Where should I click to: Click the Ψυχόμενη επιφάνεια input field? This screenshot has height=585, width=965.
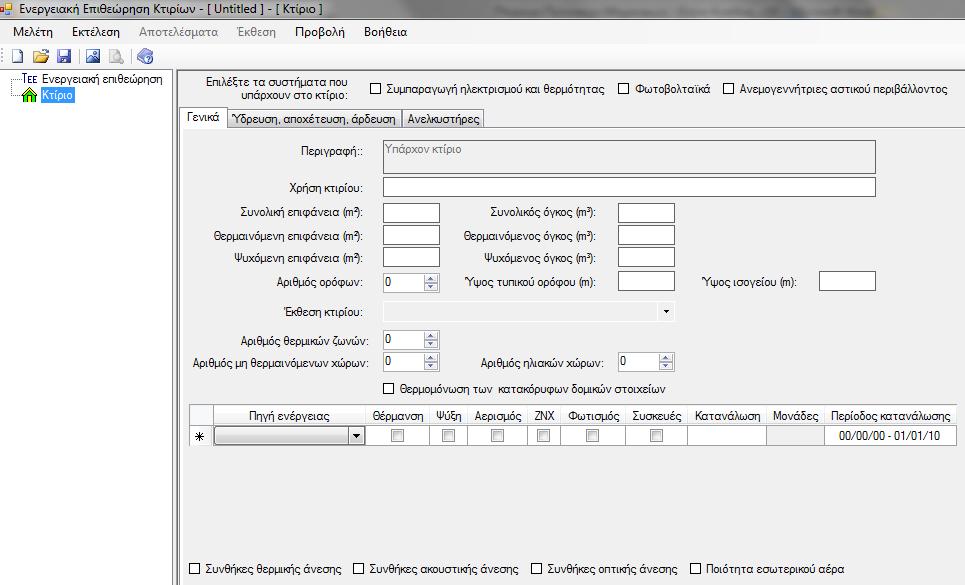(x=411, y=257)
